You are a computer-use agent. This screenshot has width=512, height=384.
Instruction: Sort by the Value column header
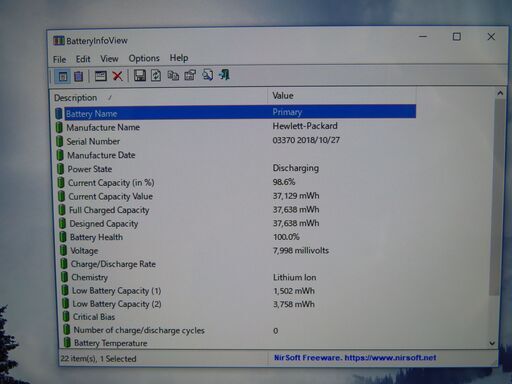tap(342, 96)
